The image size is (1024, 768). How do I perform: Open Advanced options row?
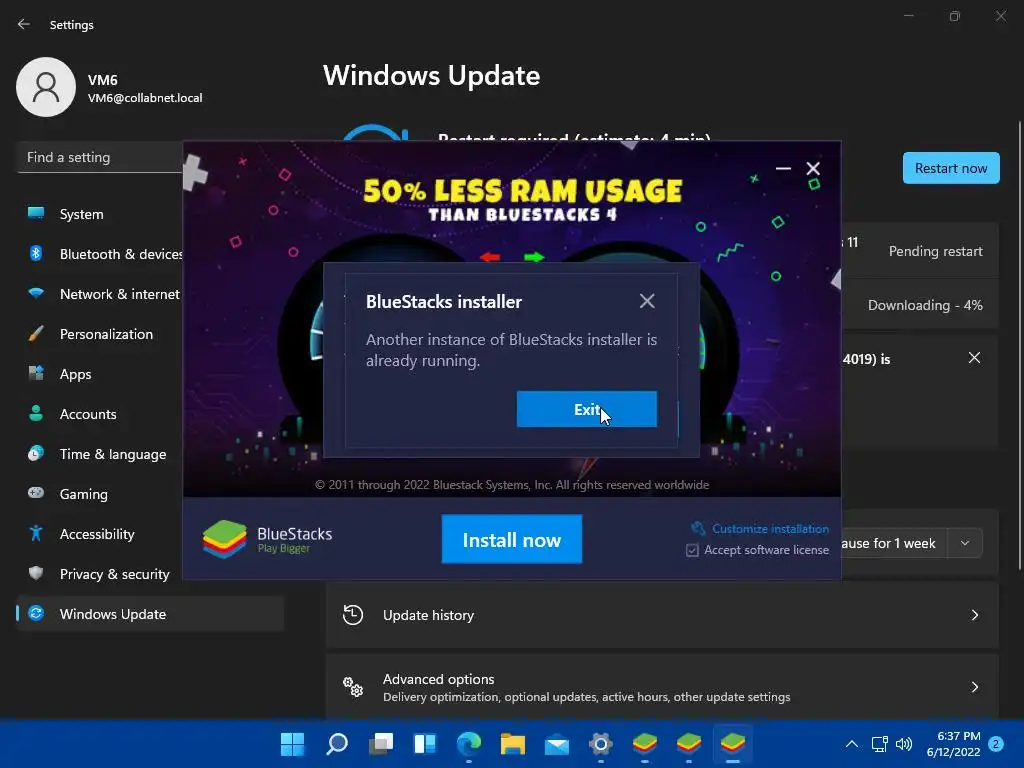[662, 687]
